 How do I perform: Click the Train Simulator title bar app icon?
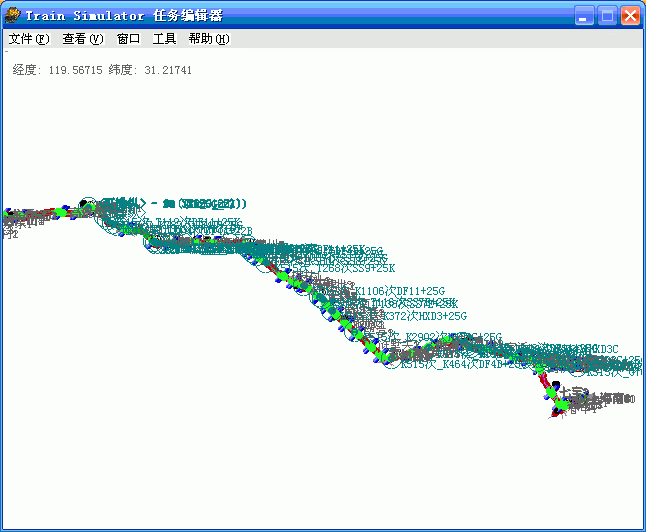coord(12,15)
